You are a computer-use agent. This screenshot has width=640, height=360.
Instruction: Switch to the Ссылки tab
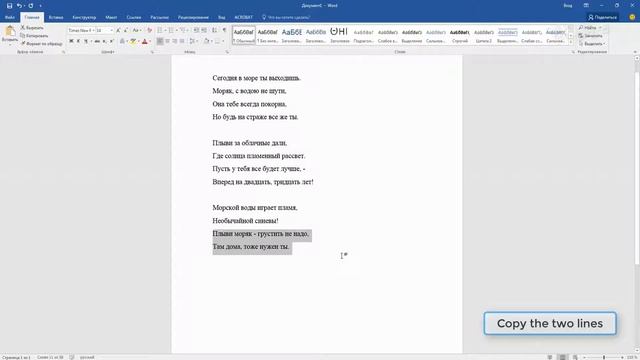pyautogui.click(x=134, y=17)
